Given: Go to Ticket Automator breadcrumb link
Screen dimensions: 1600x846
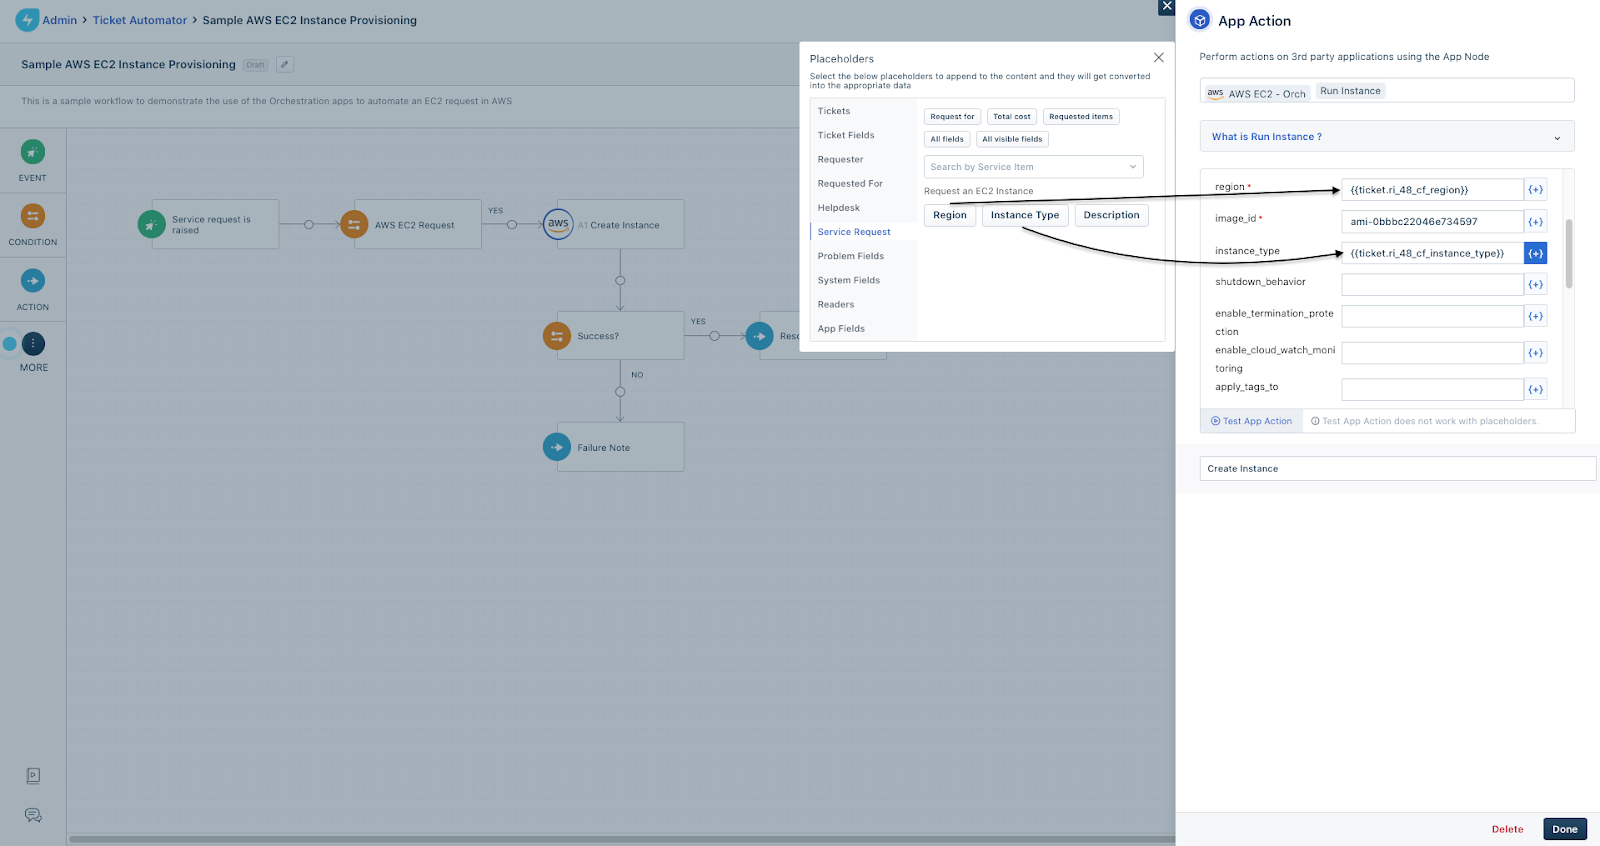Looking at the screenshot, I should (140, 20).
